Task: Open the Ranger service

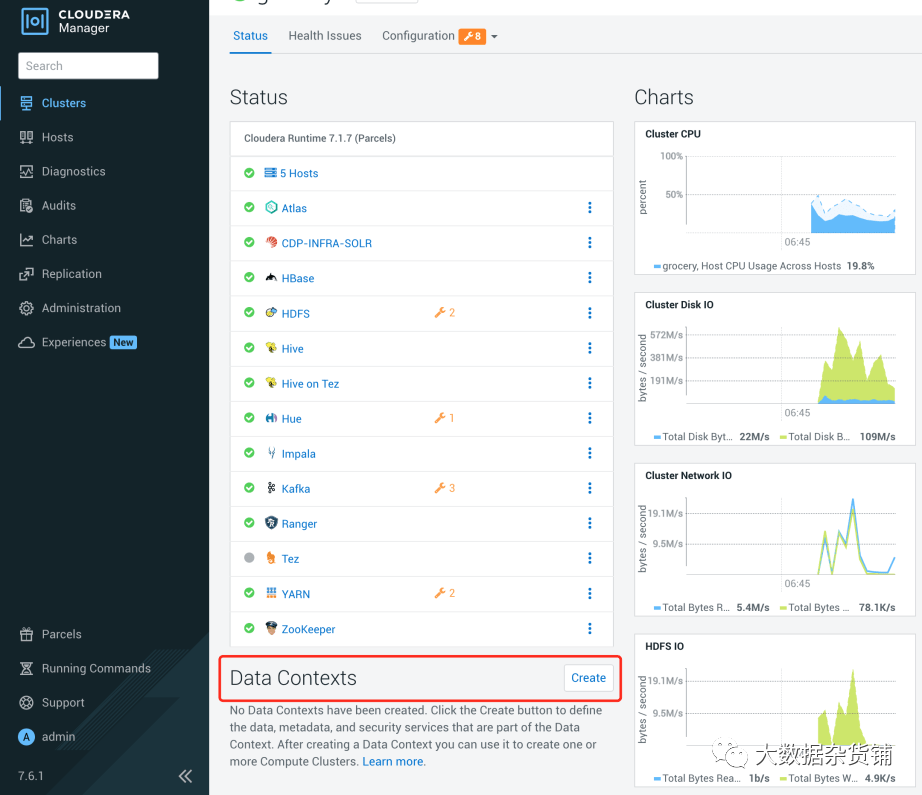Action: (299, 524)
